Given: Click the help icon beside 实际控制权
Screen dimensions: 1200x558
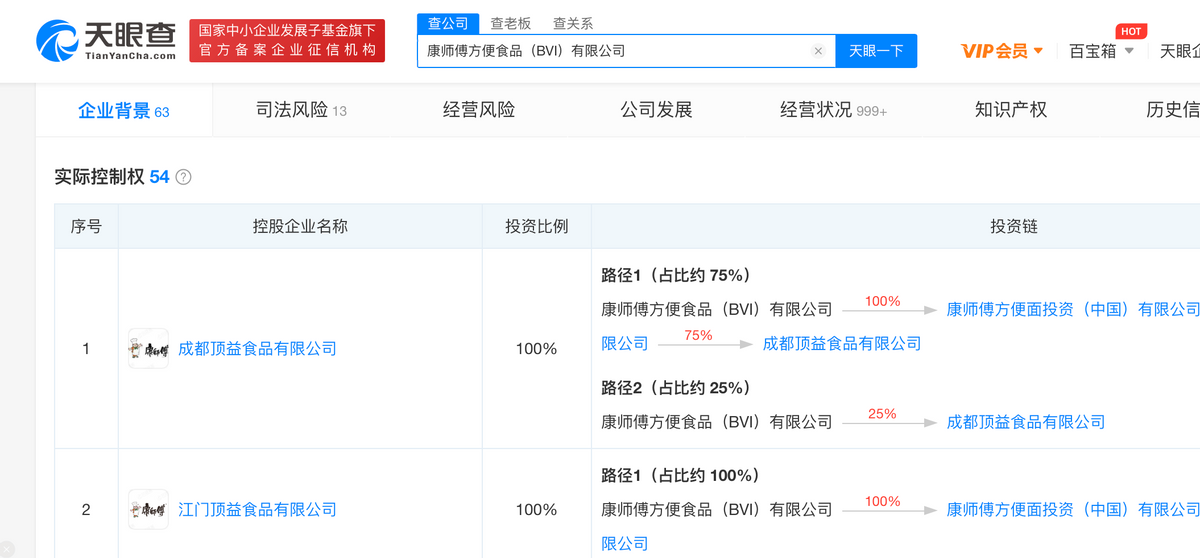Looking at the screenshot, I should coord(183,177).
